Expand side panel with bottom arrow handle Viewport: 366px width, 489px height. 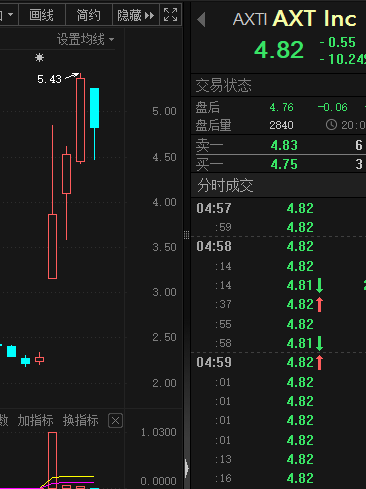(187, 468)
